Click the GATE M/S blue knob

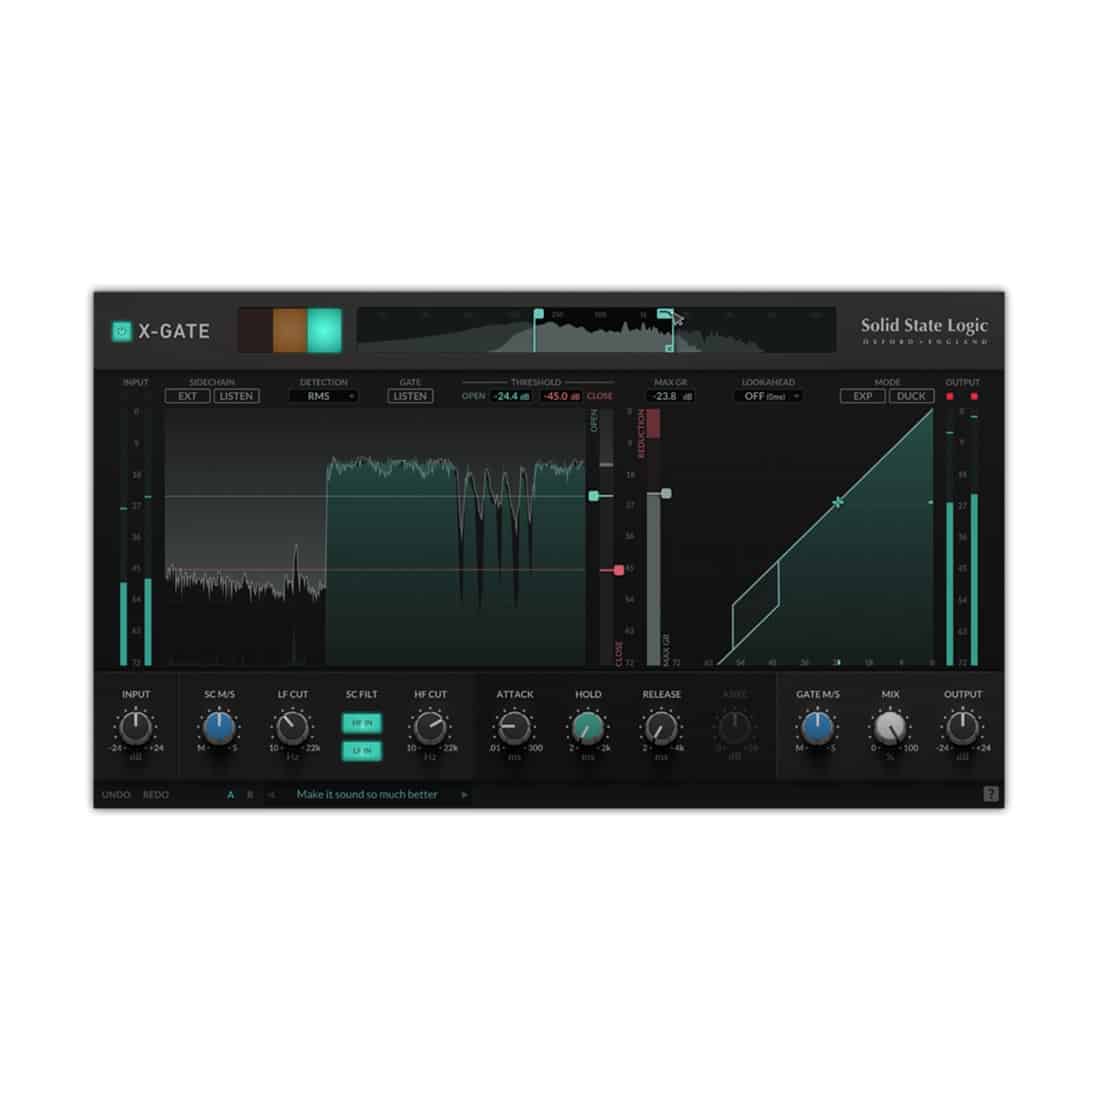[817, 728]
